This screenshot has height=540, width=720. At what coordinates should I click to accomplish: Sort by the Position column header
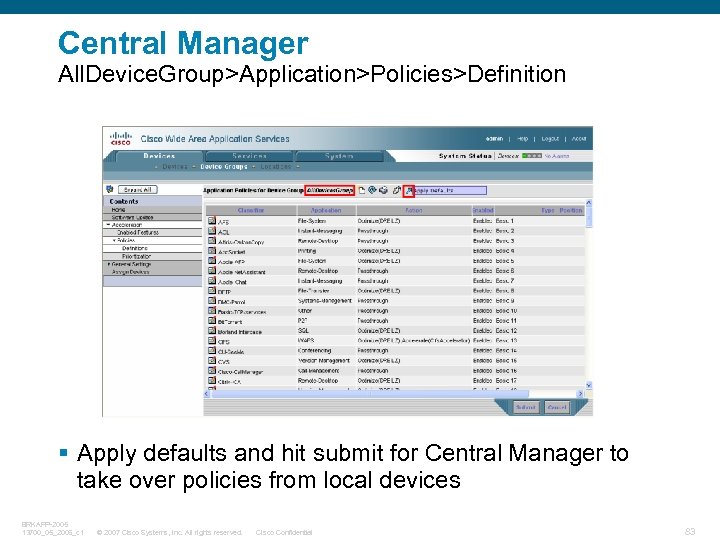[x=571, y=210]
